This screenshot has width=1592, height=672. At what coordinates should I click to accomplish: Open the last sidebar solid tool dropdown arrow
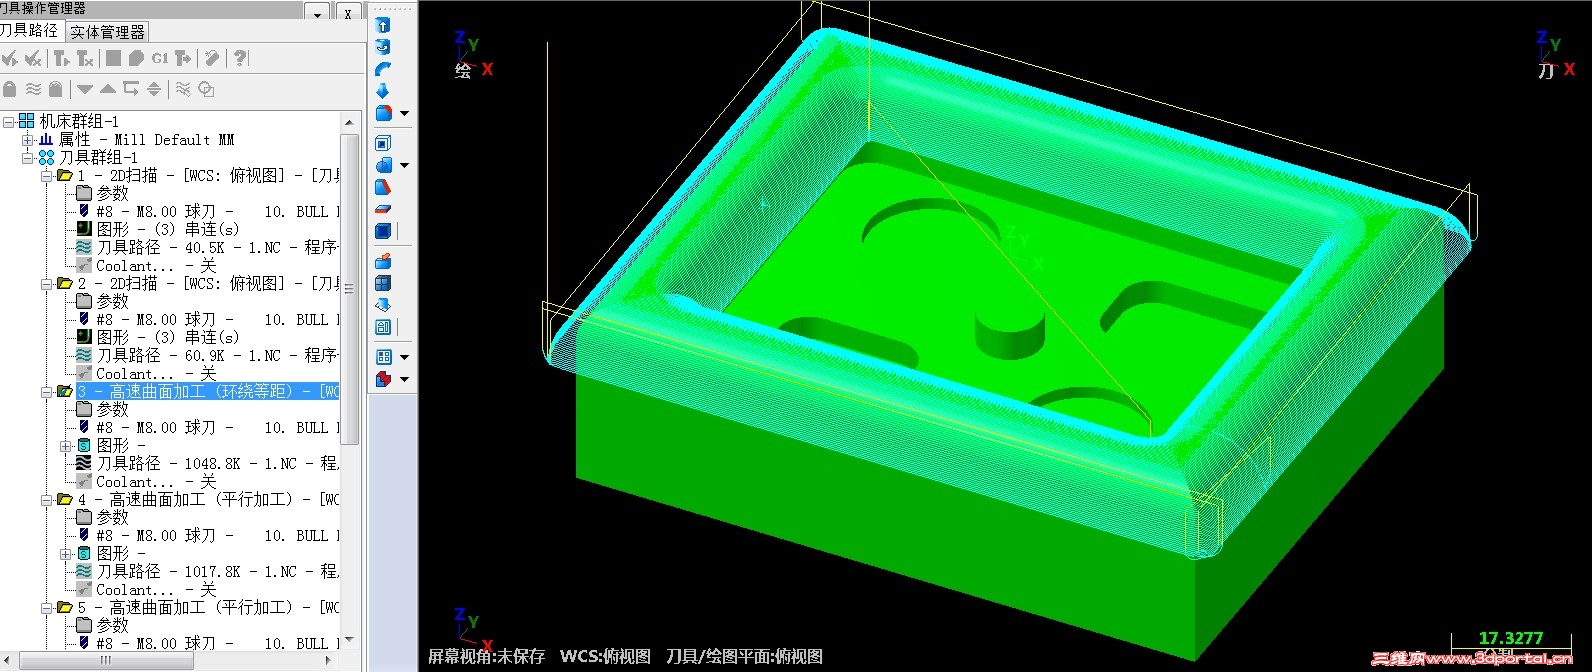[x=404, y=380]
